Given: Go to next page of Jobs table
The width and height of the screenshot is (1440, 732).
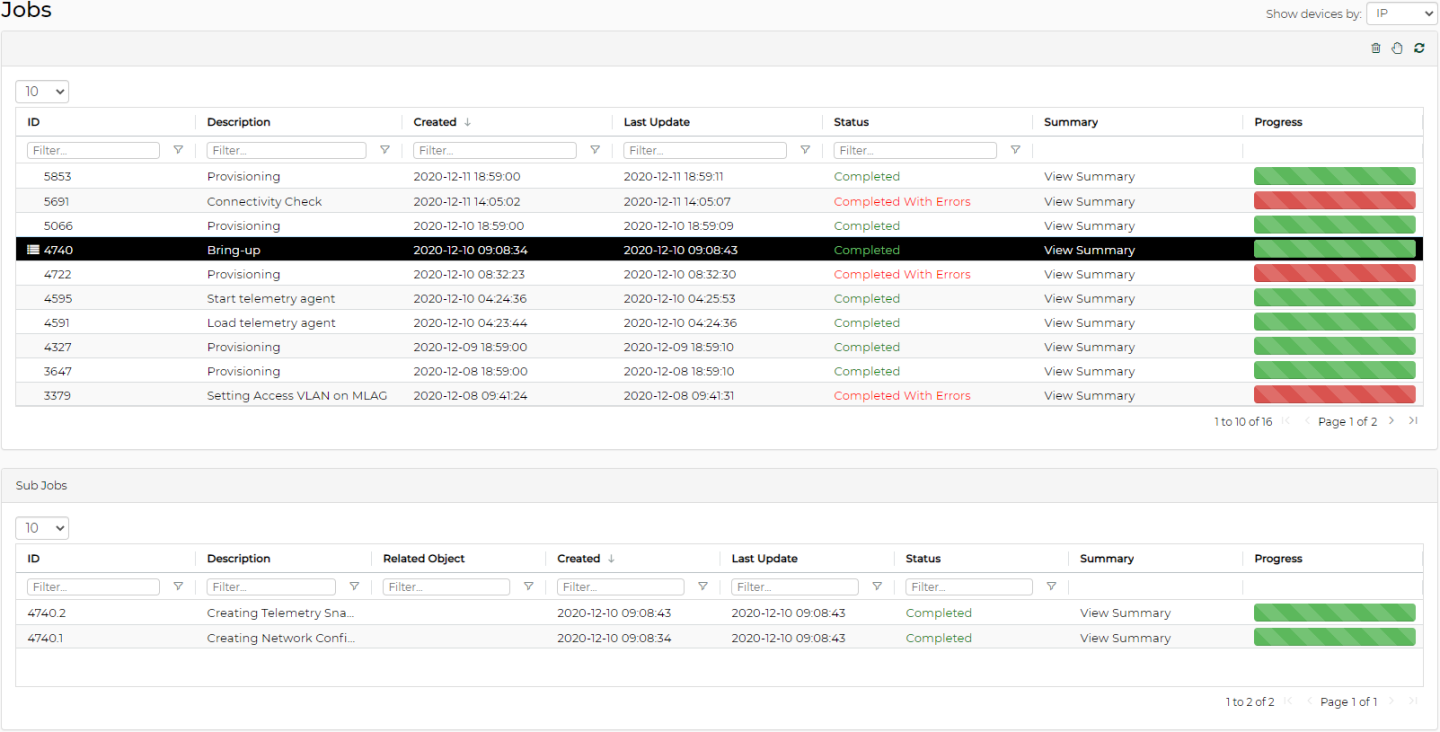Looking at the screenshot, I should [x=1391, y=421].
